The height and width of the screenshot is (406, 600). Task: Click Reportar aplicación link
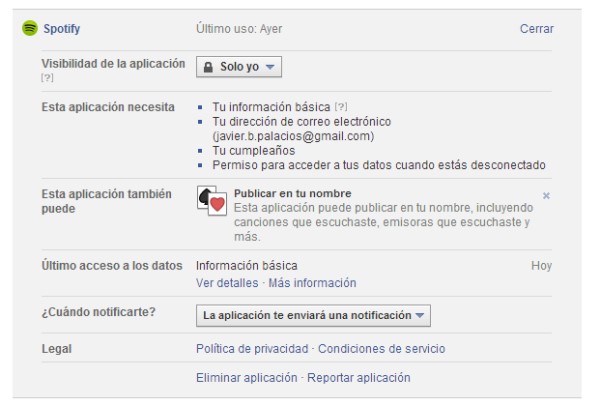coord(359,378)
